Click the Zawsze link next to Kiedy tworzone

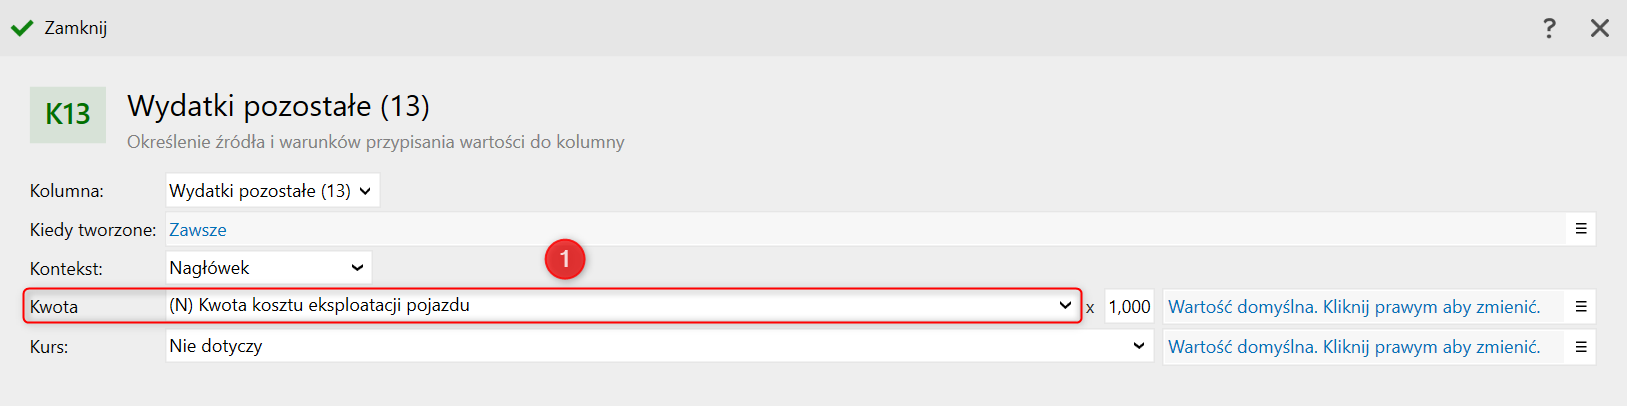(x=198, y=230)
